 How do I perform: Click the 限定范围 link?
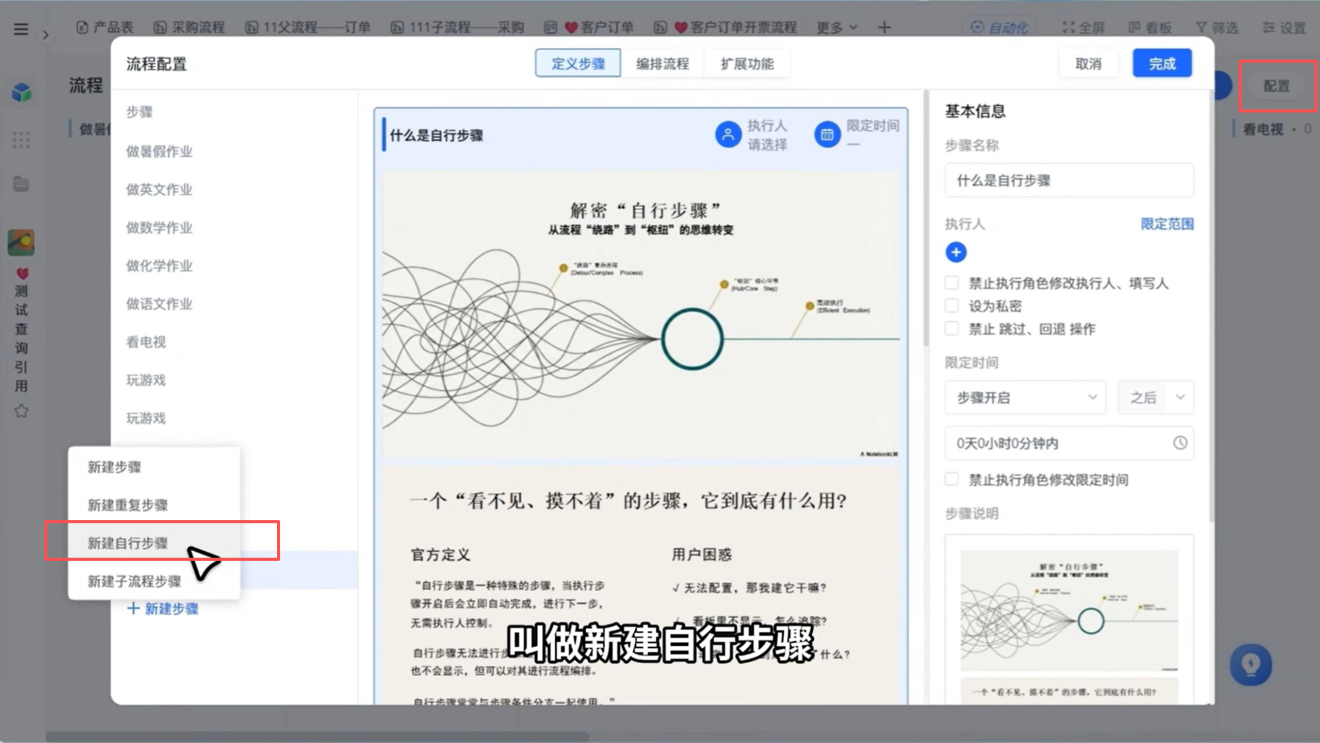1167,224
